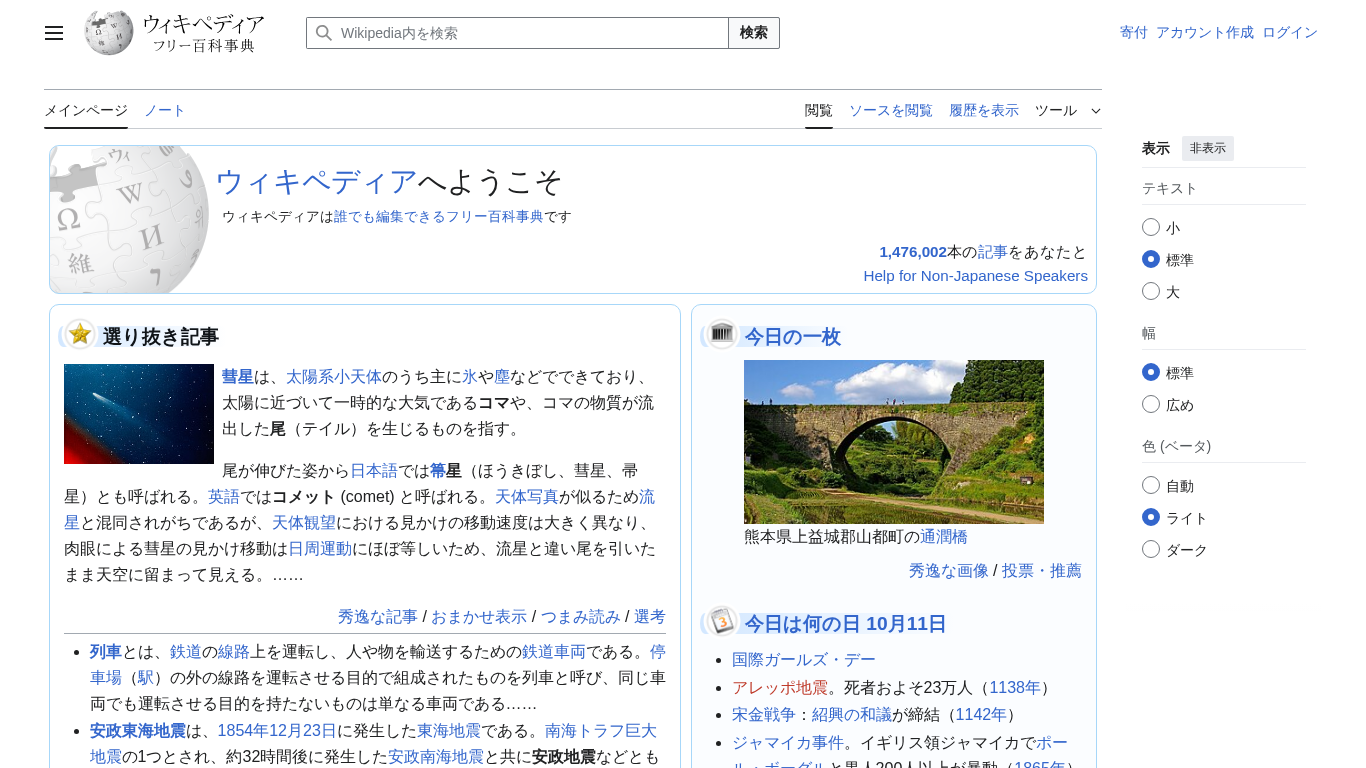
Task: Click the ウィキペディア フリー百科事典 wordmark
Action: 203,33
